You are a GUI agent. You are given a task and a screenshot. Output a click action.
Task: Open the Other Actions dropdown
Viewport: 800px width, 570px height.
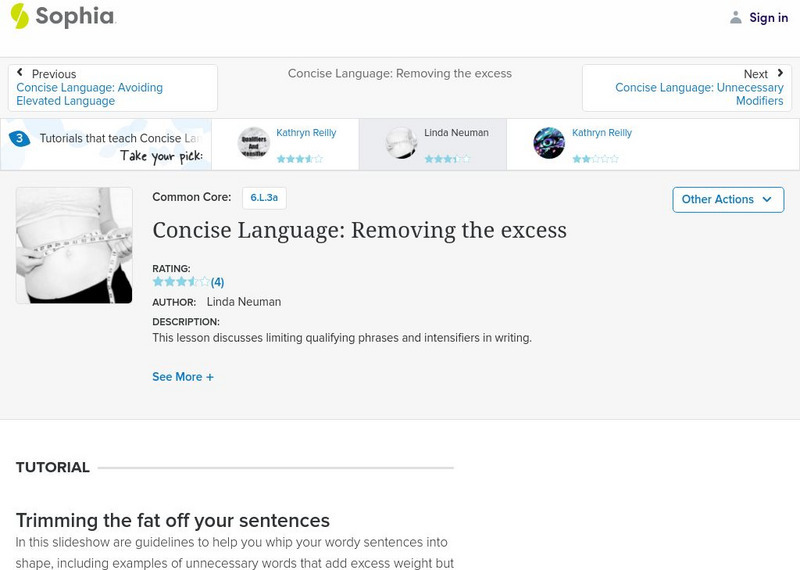click(726, 199)
